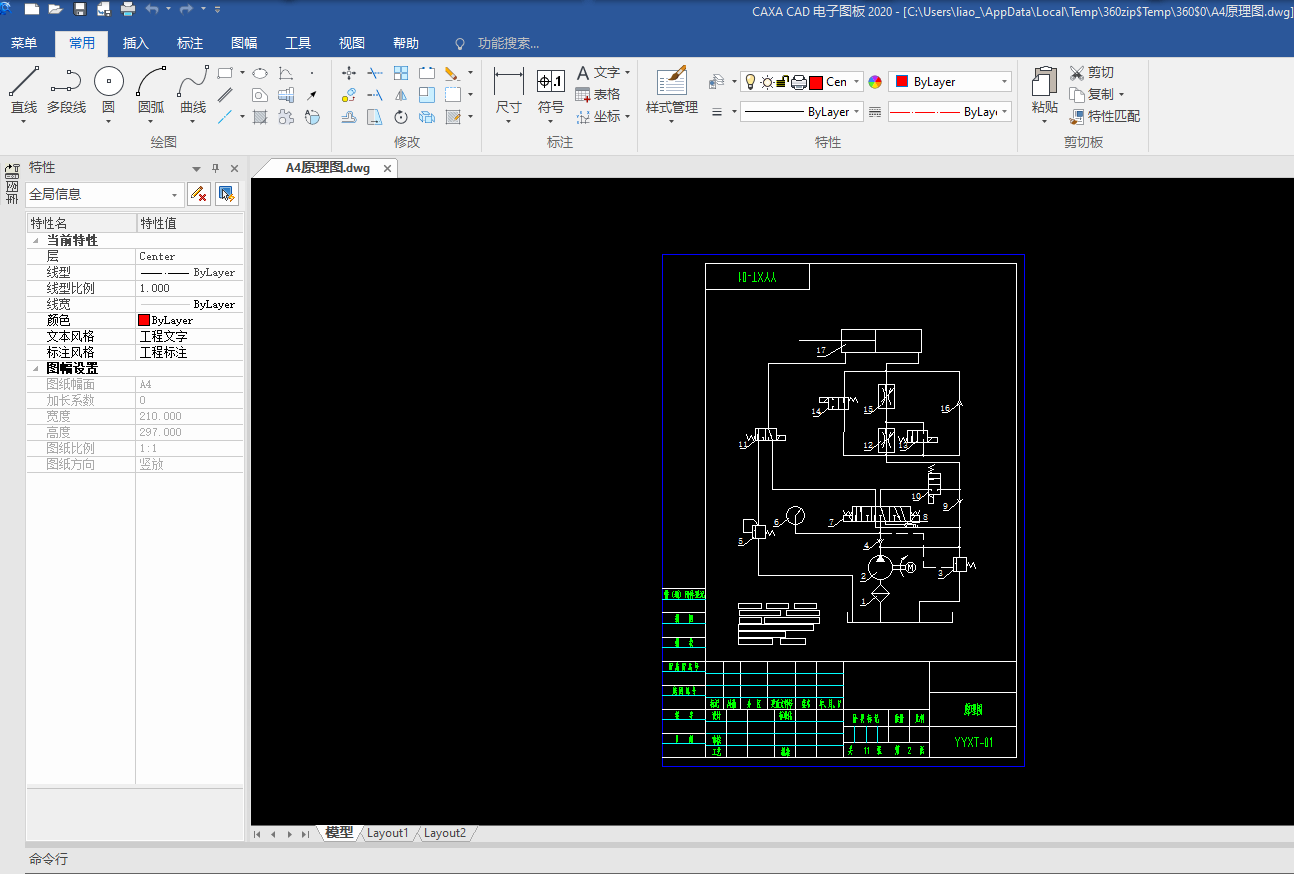Toggle layer freeze sun icon

(x=766, y=82)
